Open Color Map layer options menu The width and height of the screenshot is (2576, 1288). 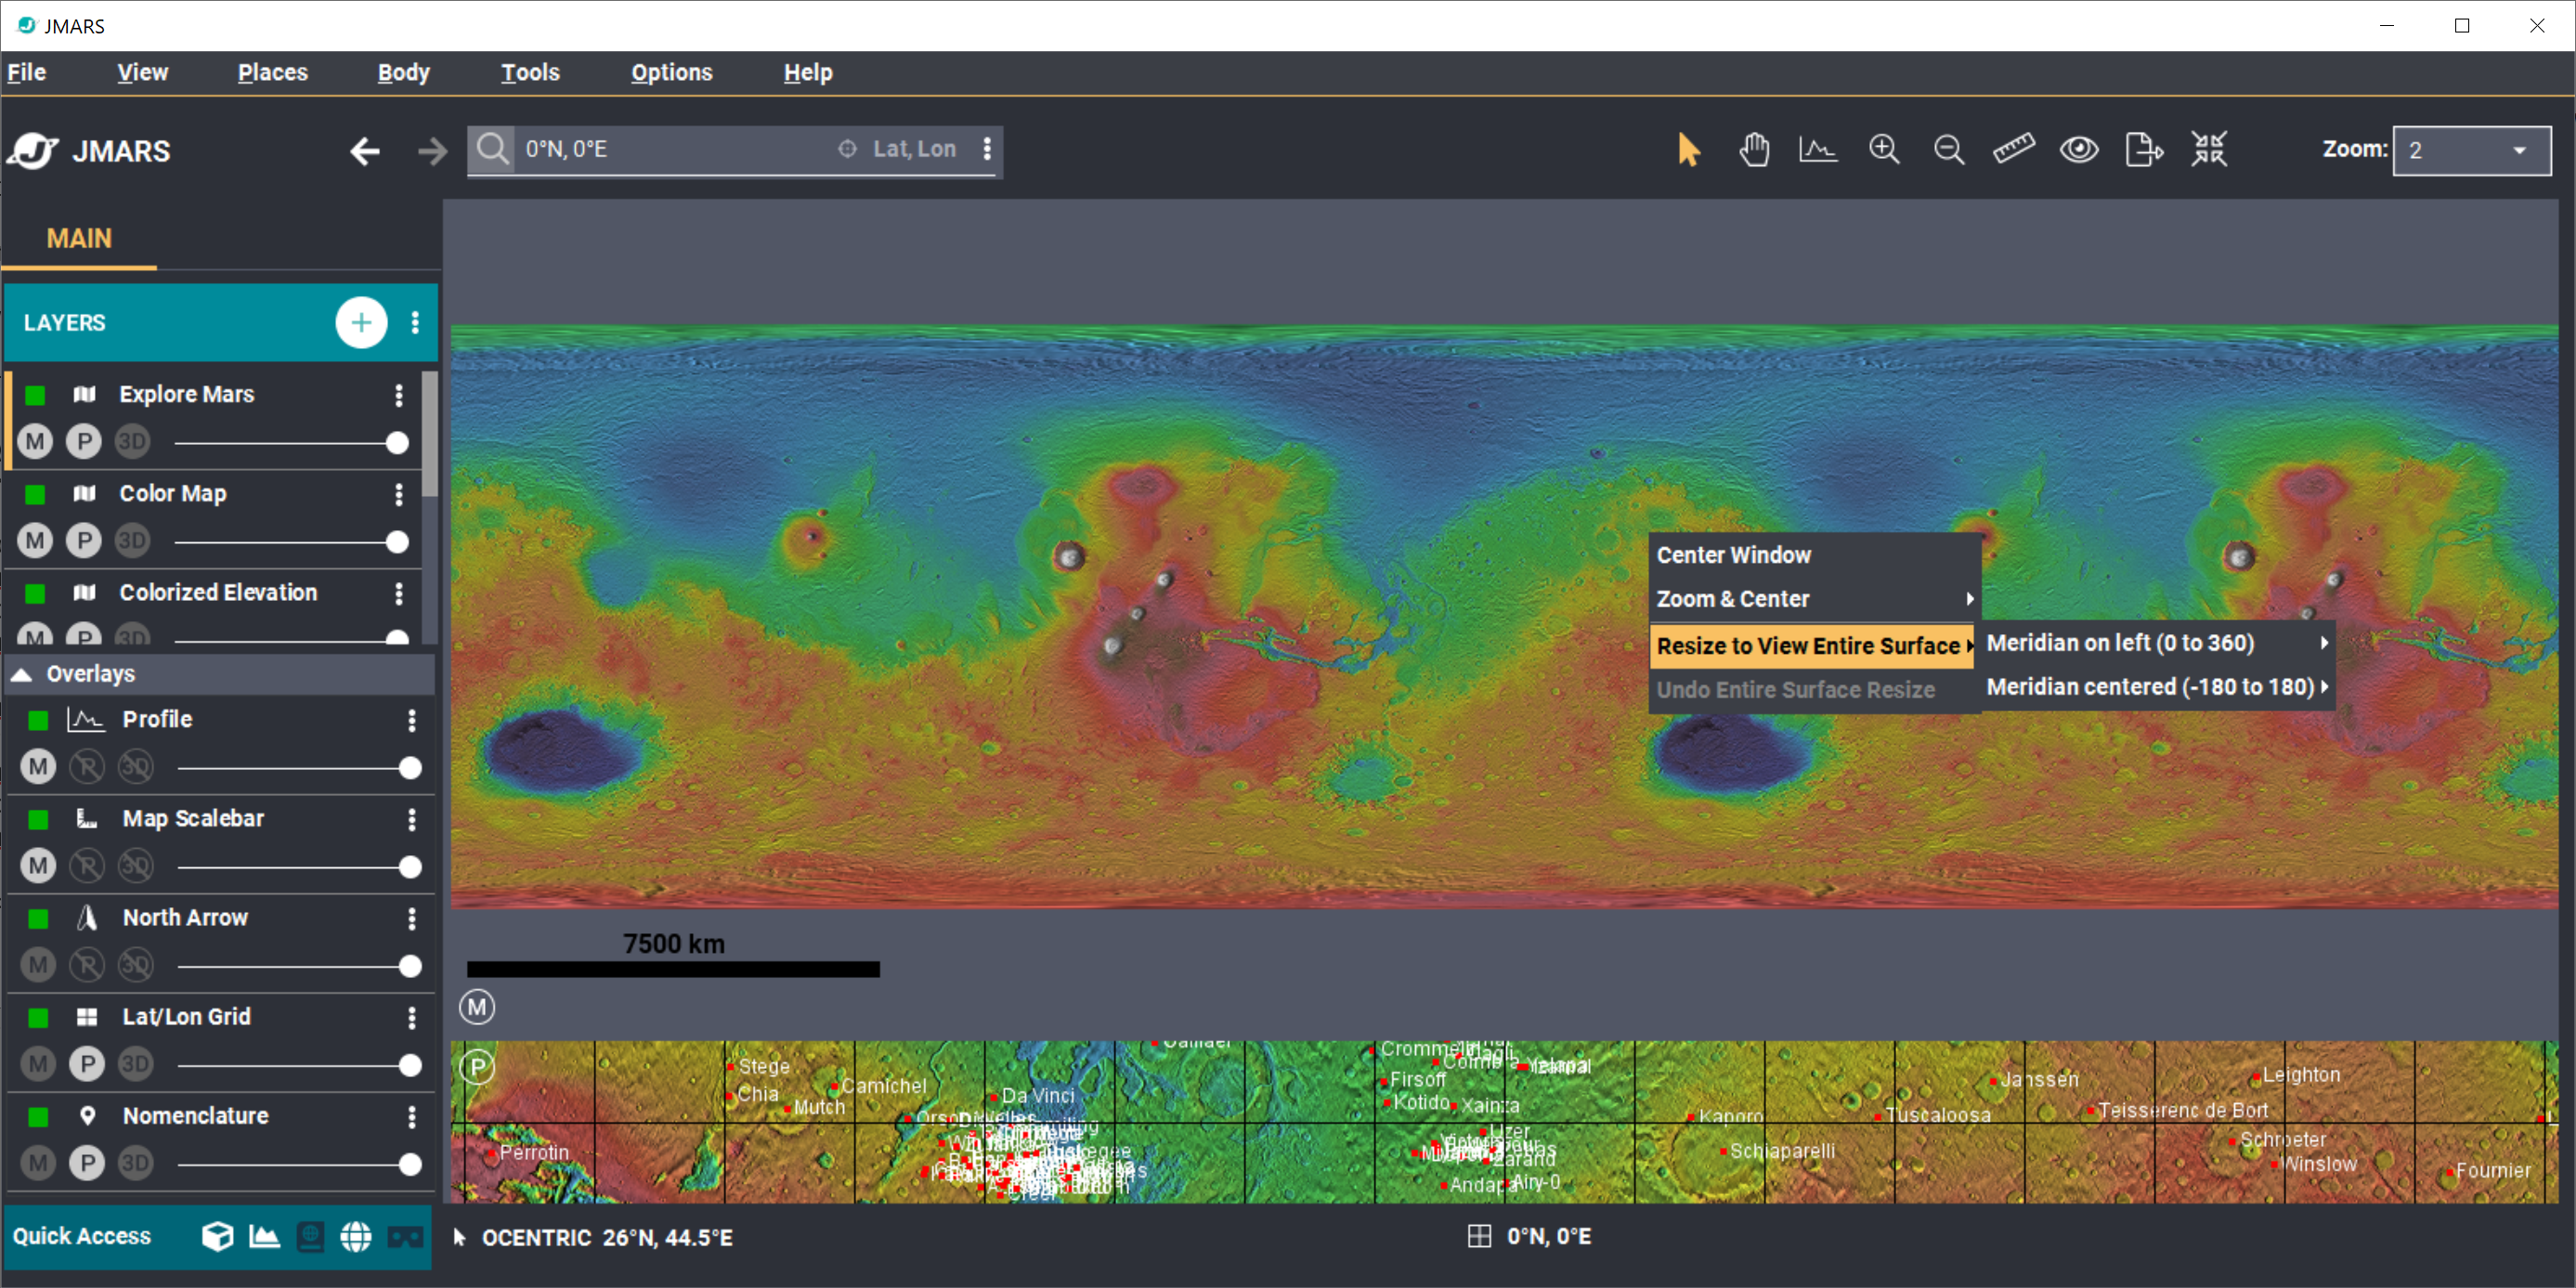coord(399,493)
